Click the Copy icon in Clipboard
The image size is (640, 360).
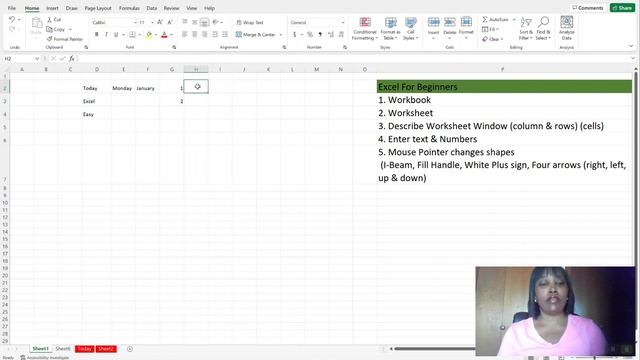click(x=49, y=29)
